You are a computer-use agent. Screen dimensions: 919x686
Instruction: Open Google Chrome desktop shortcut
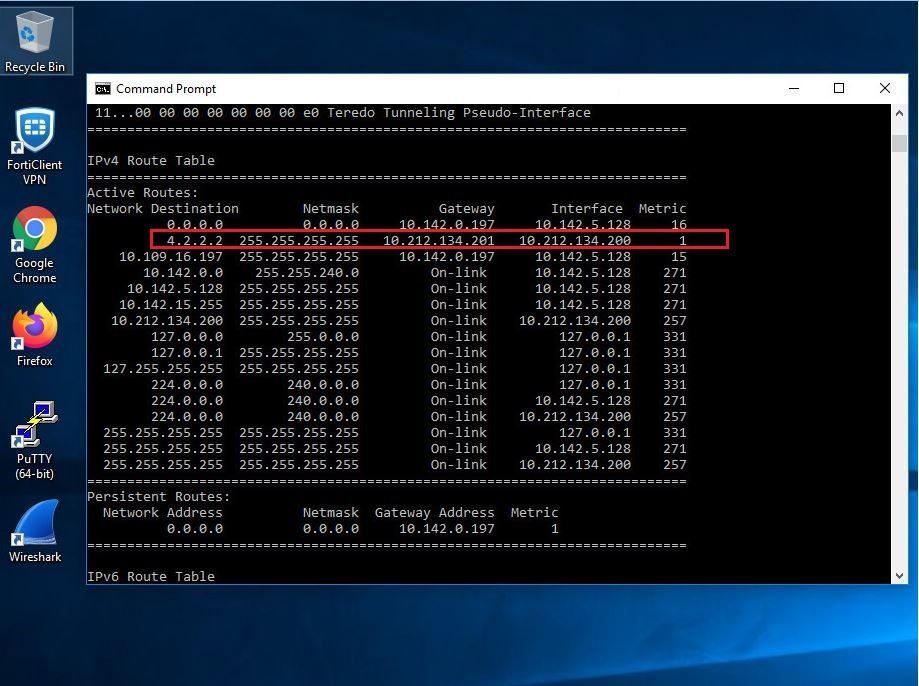pos(35,245)
